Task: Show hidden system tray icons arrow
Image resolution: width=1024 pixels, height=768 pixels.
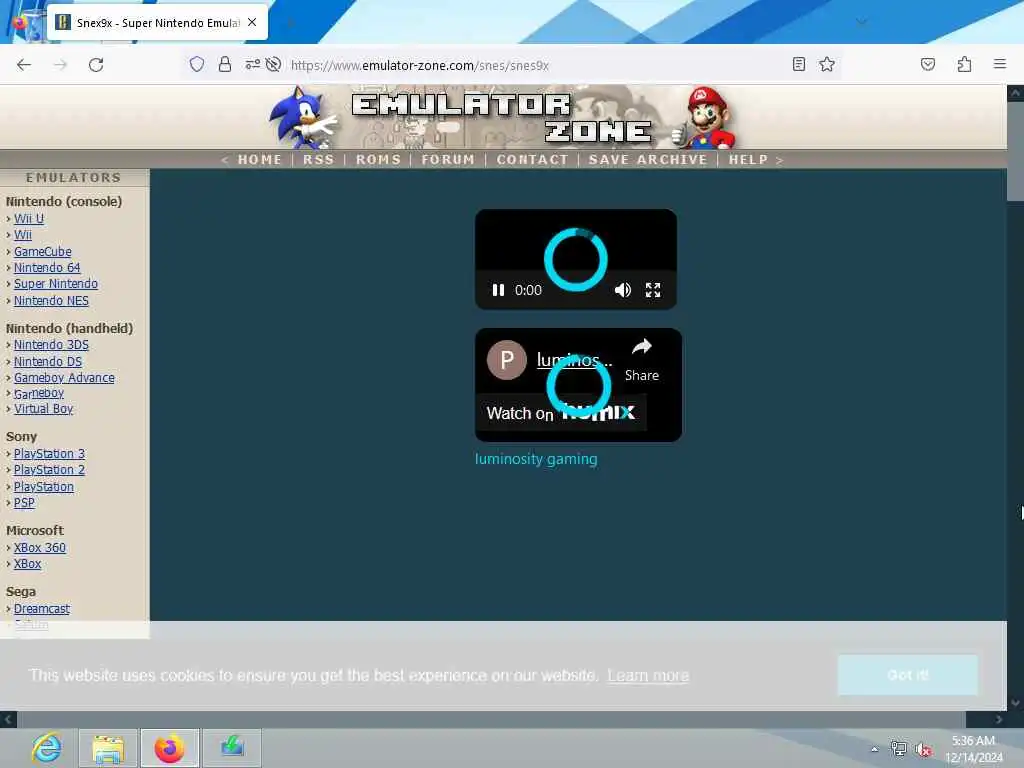Action: tap(874, 749)
